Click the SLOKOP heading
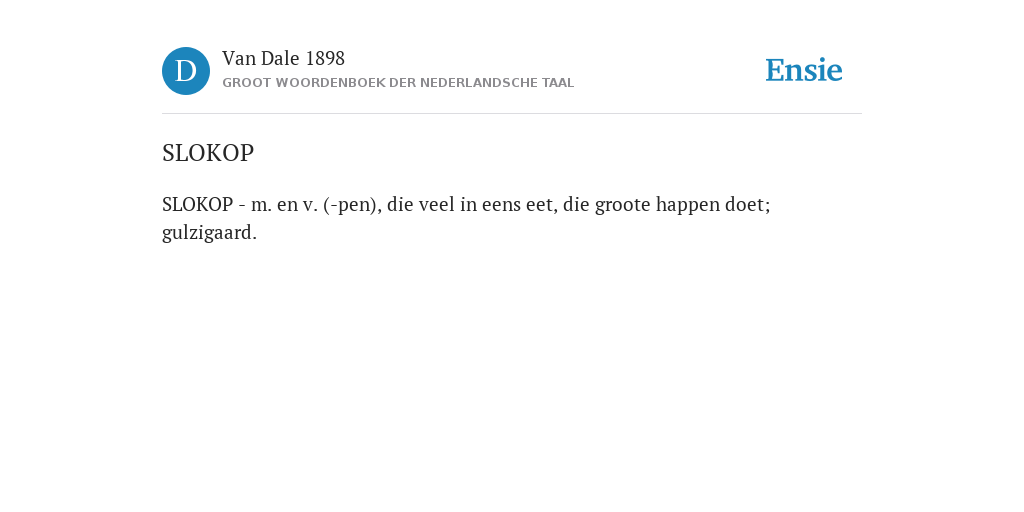The height and width of the screenshot is (512, 1024). pyautogui.click(x=208, y=153)
